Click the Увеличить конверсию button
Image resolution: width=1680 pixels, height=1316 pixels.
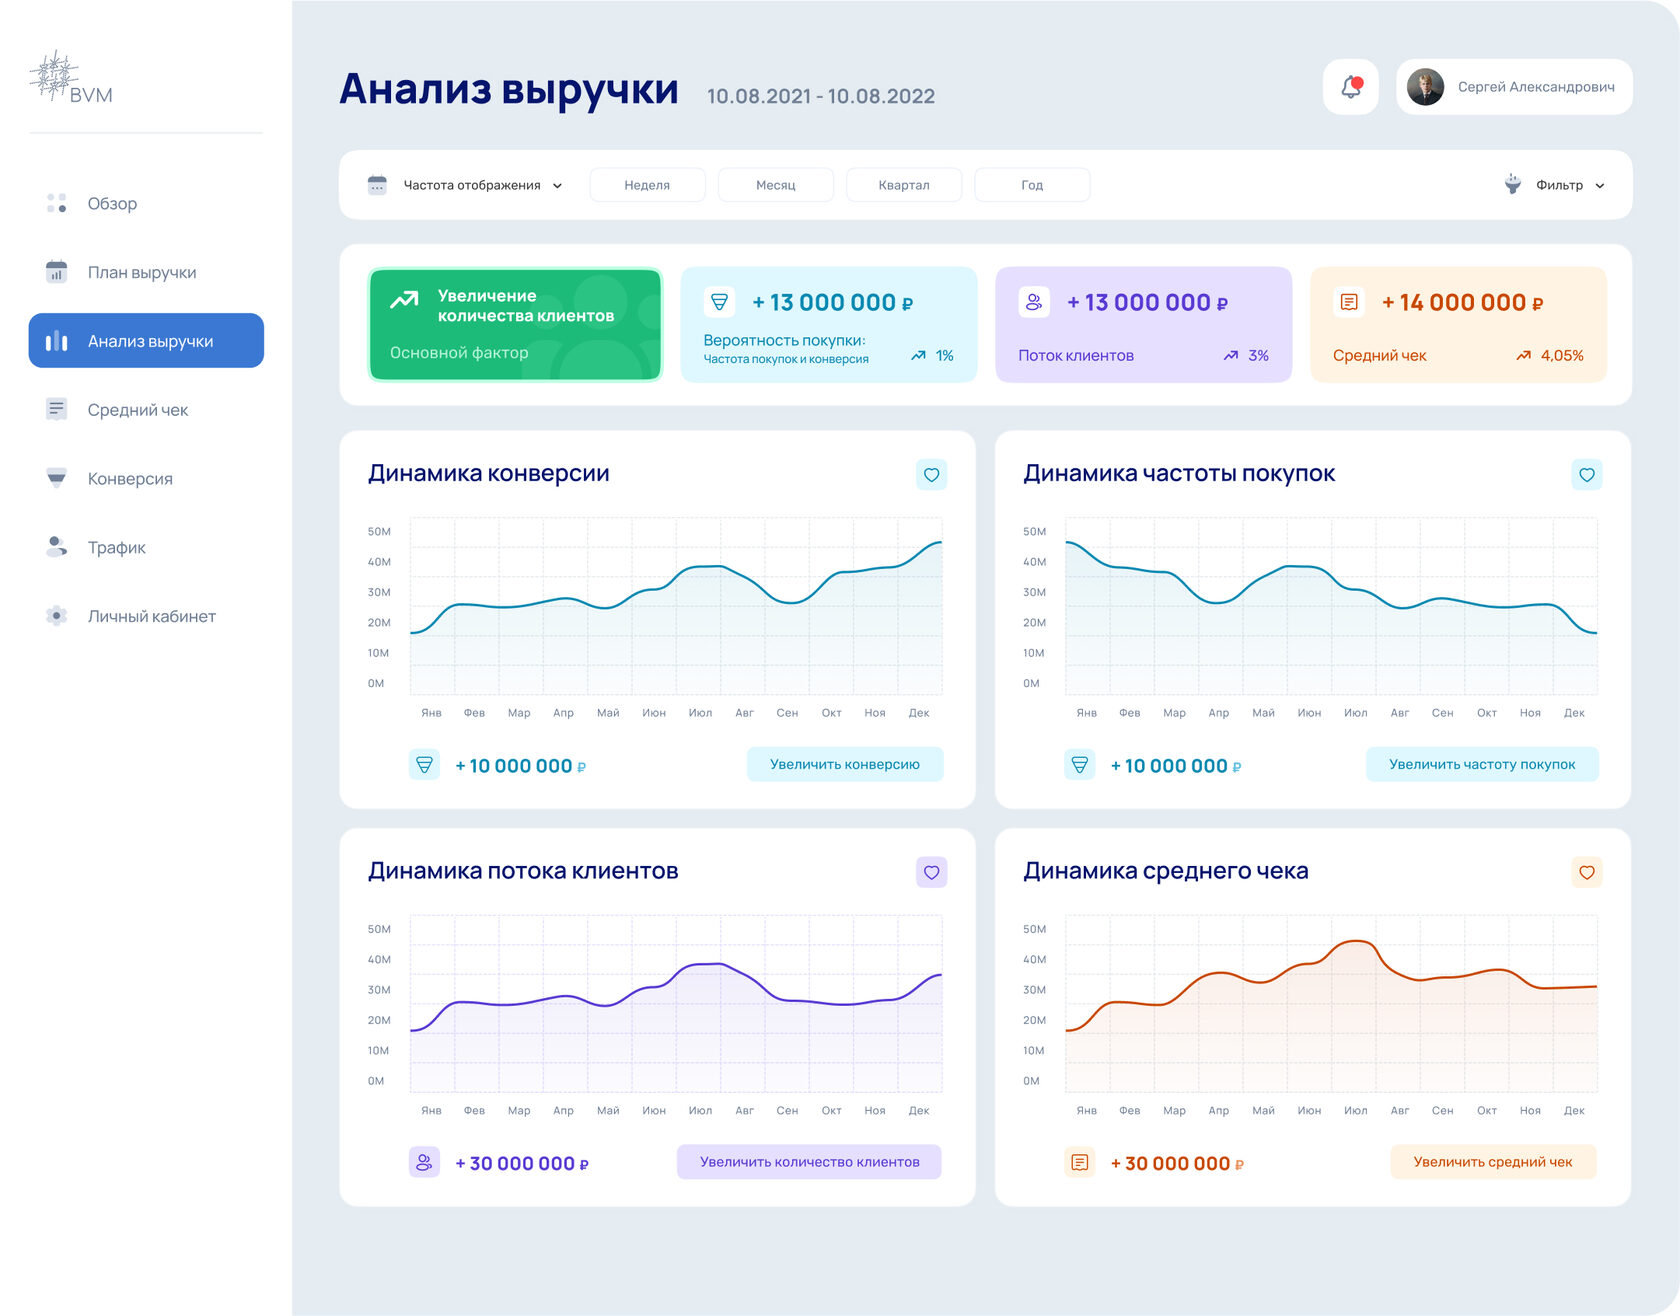[x=845, y=764]
